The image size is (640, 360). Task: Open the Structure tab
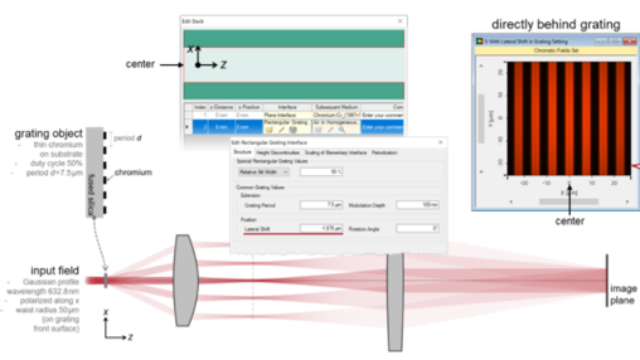coord(242,152)
